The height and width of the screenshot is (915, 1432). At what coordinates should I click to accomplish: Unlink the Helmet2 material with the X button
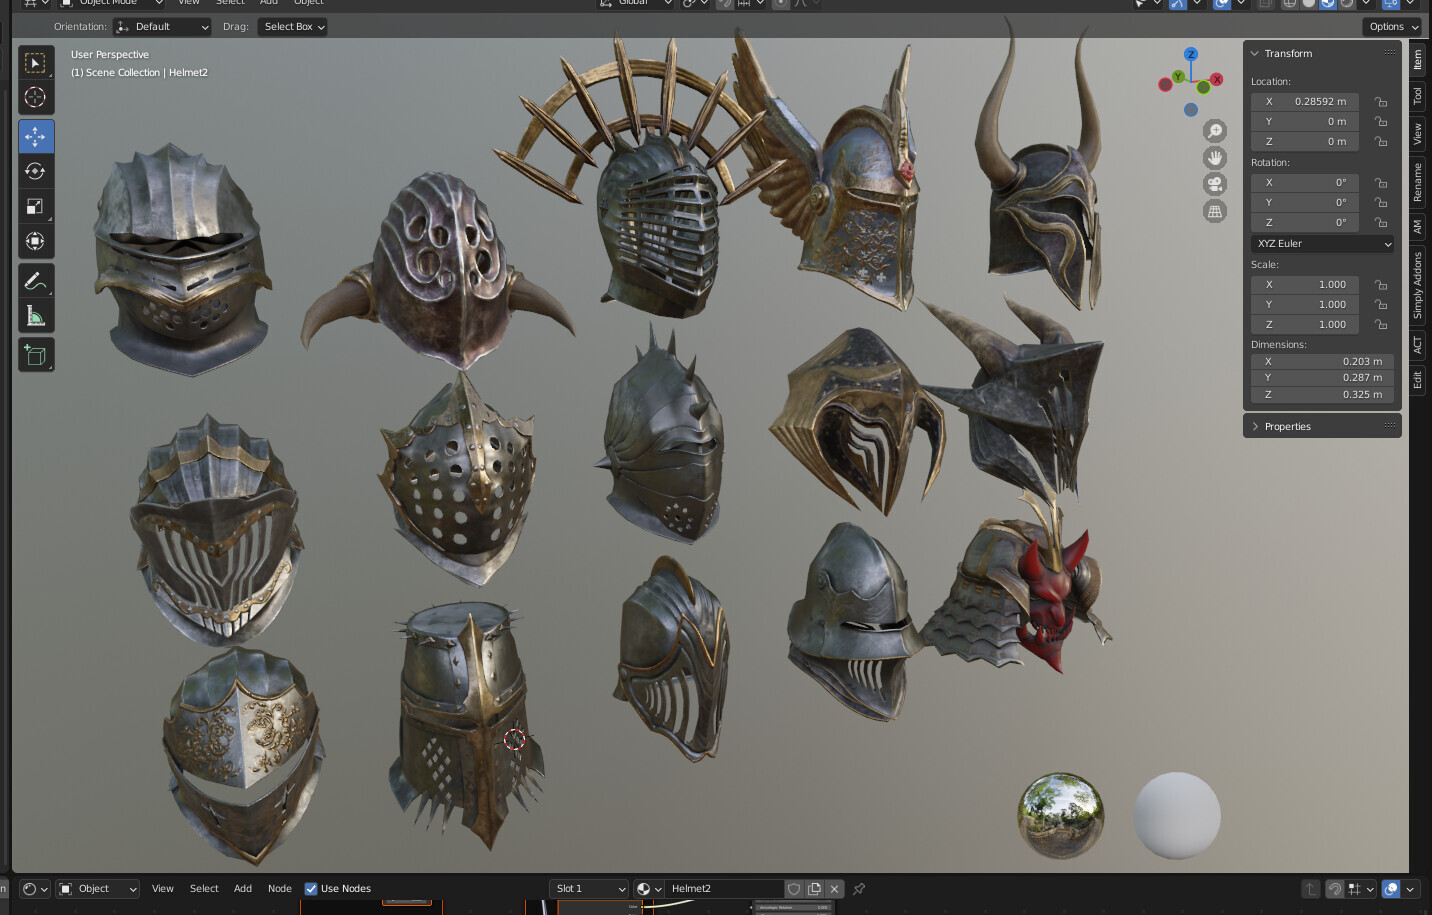[834, 888]
